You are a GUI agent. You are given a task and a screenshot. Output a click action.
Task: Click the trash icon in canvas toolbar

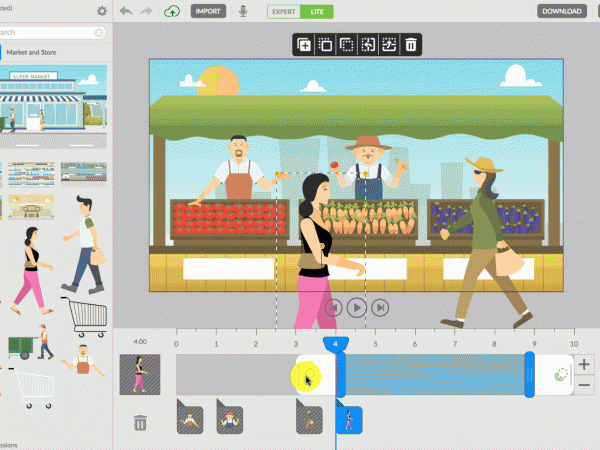click(x=411, y=44)
